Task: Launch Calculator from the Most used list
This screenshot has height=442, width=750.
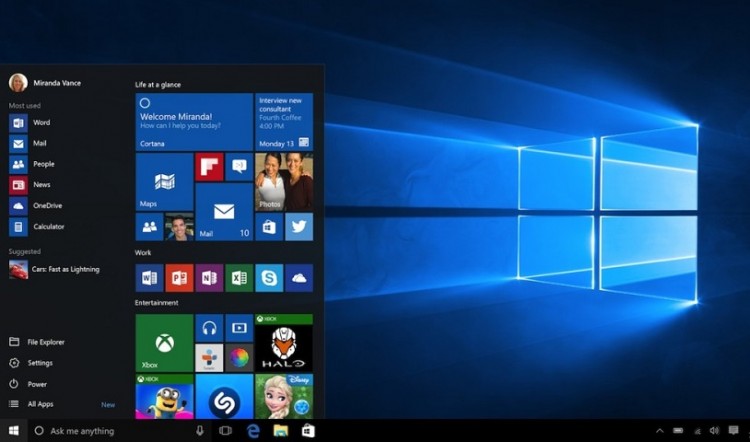Action: (36, 227)
